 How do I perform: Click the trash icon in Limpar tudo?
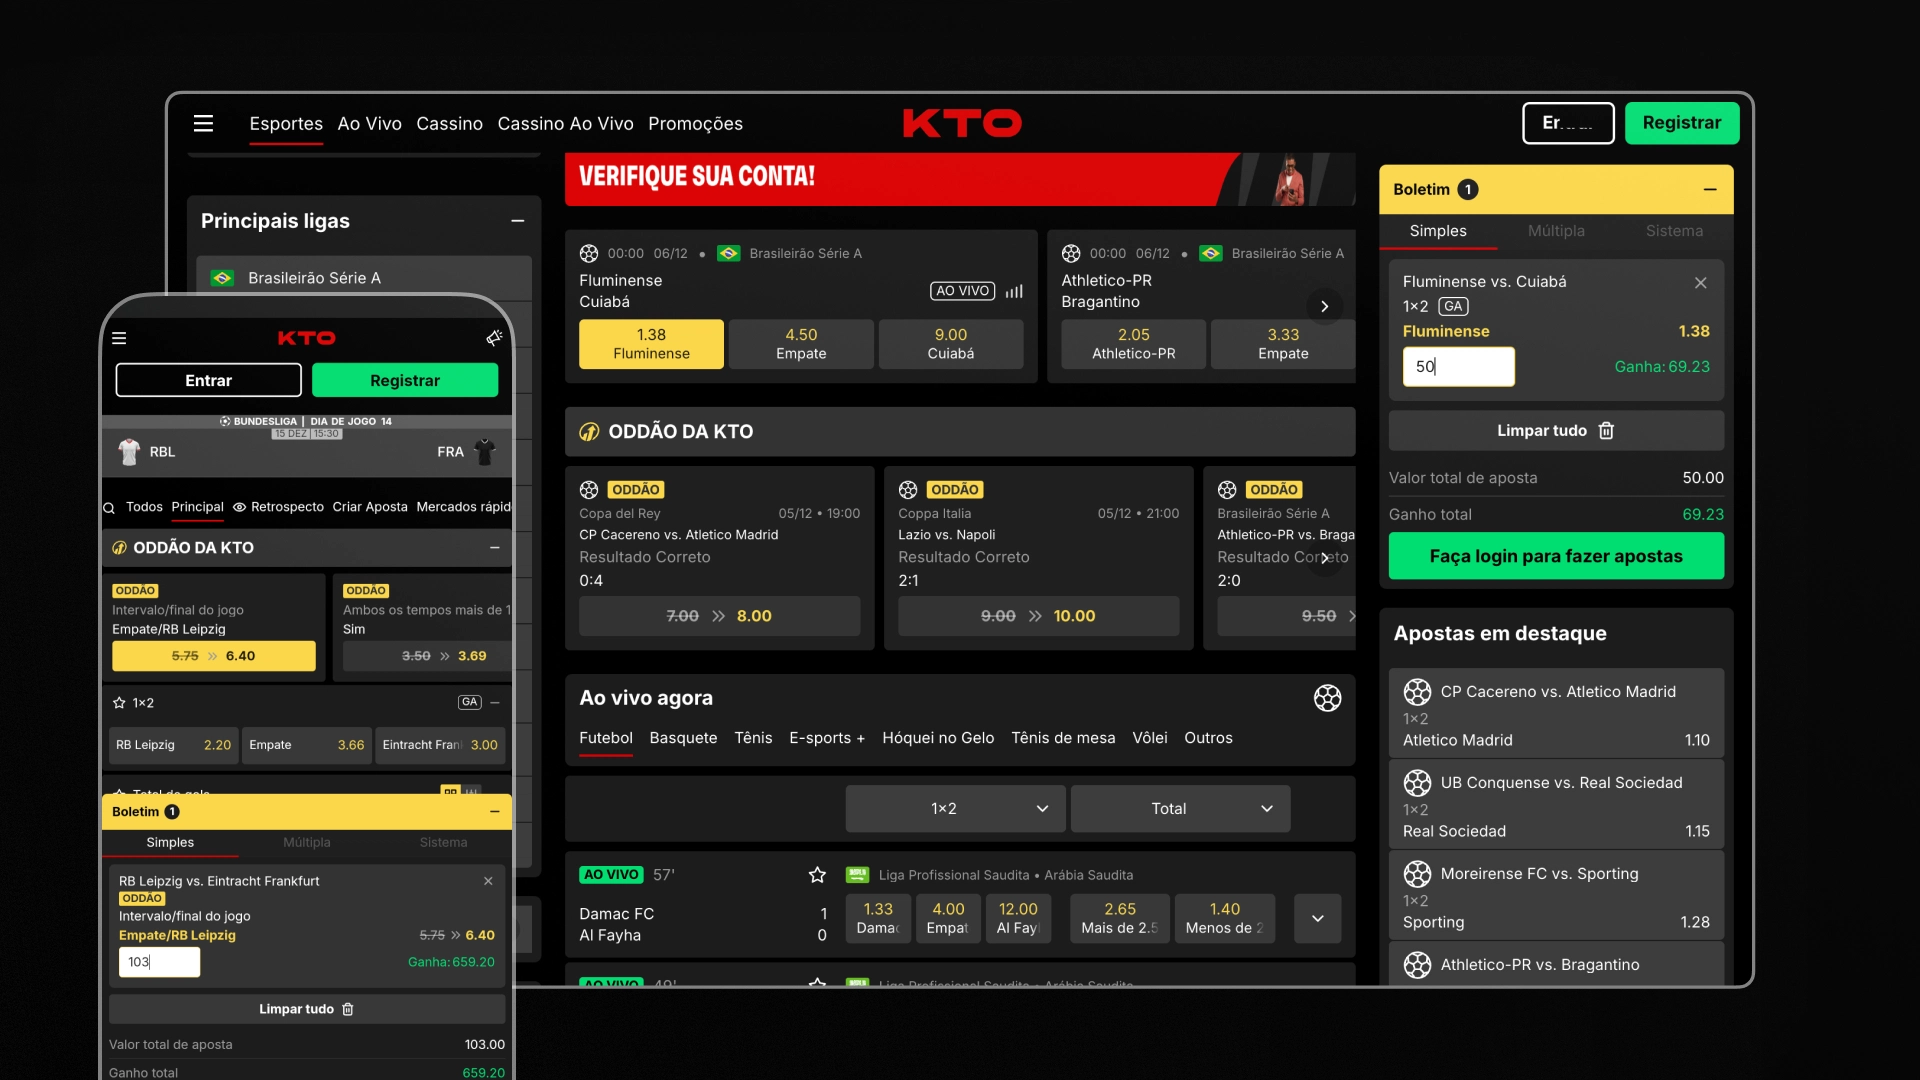click(x=1606, y=431)
